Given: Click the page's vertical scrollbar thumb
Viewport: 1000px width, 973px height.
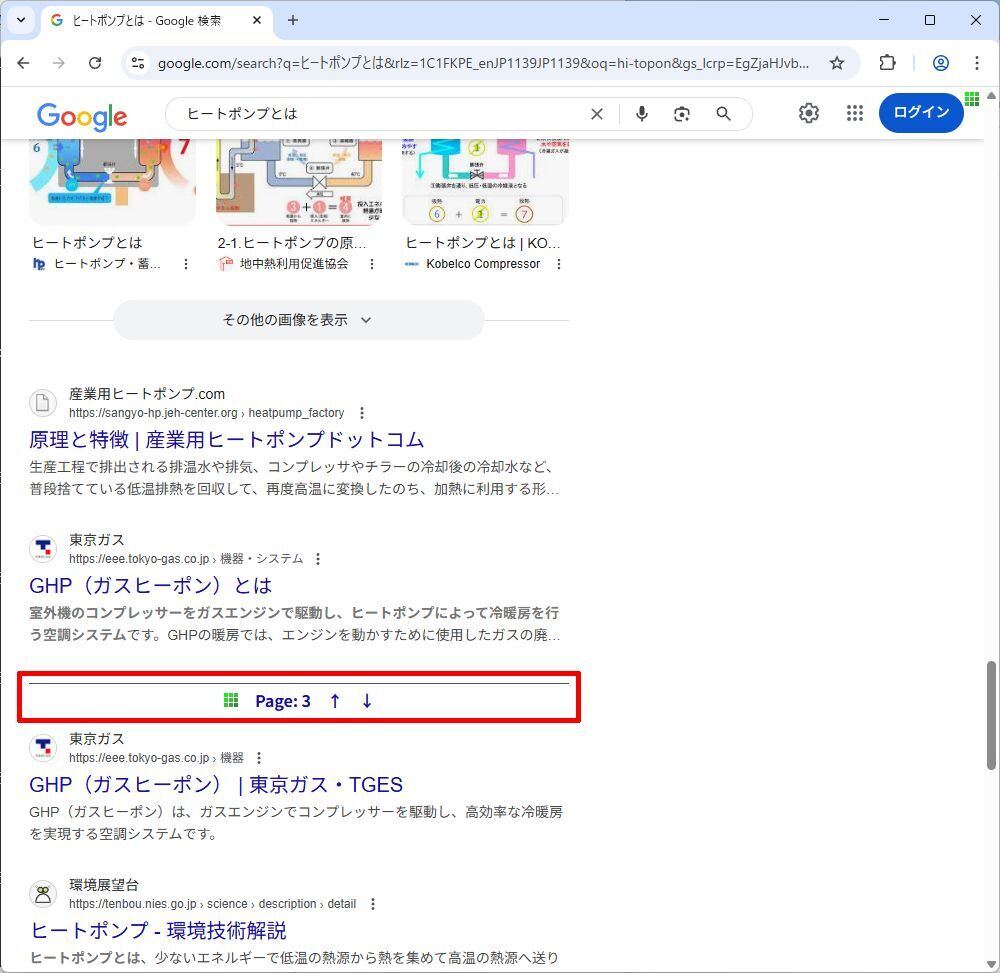Looking at the screenshot, I should (x=990, y=715).
